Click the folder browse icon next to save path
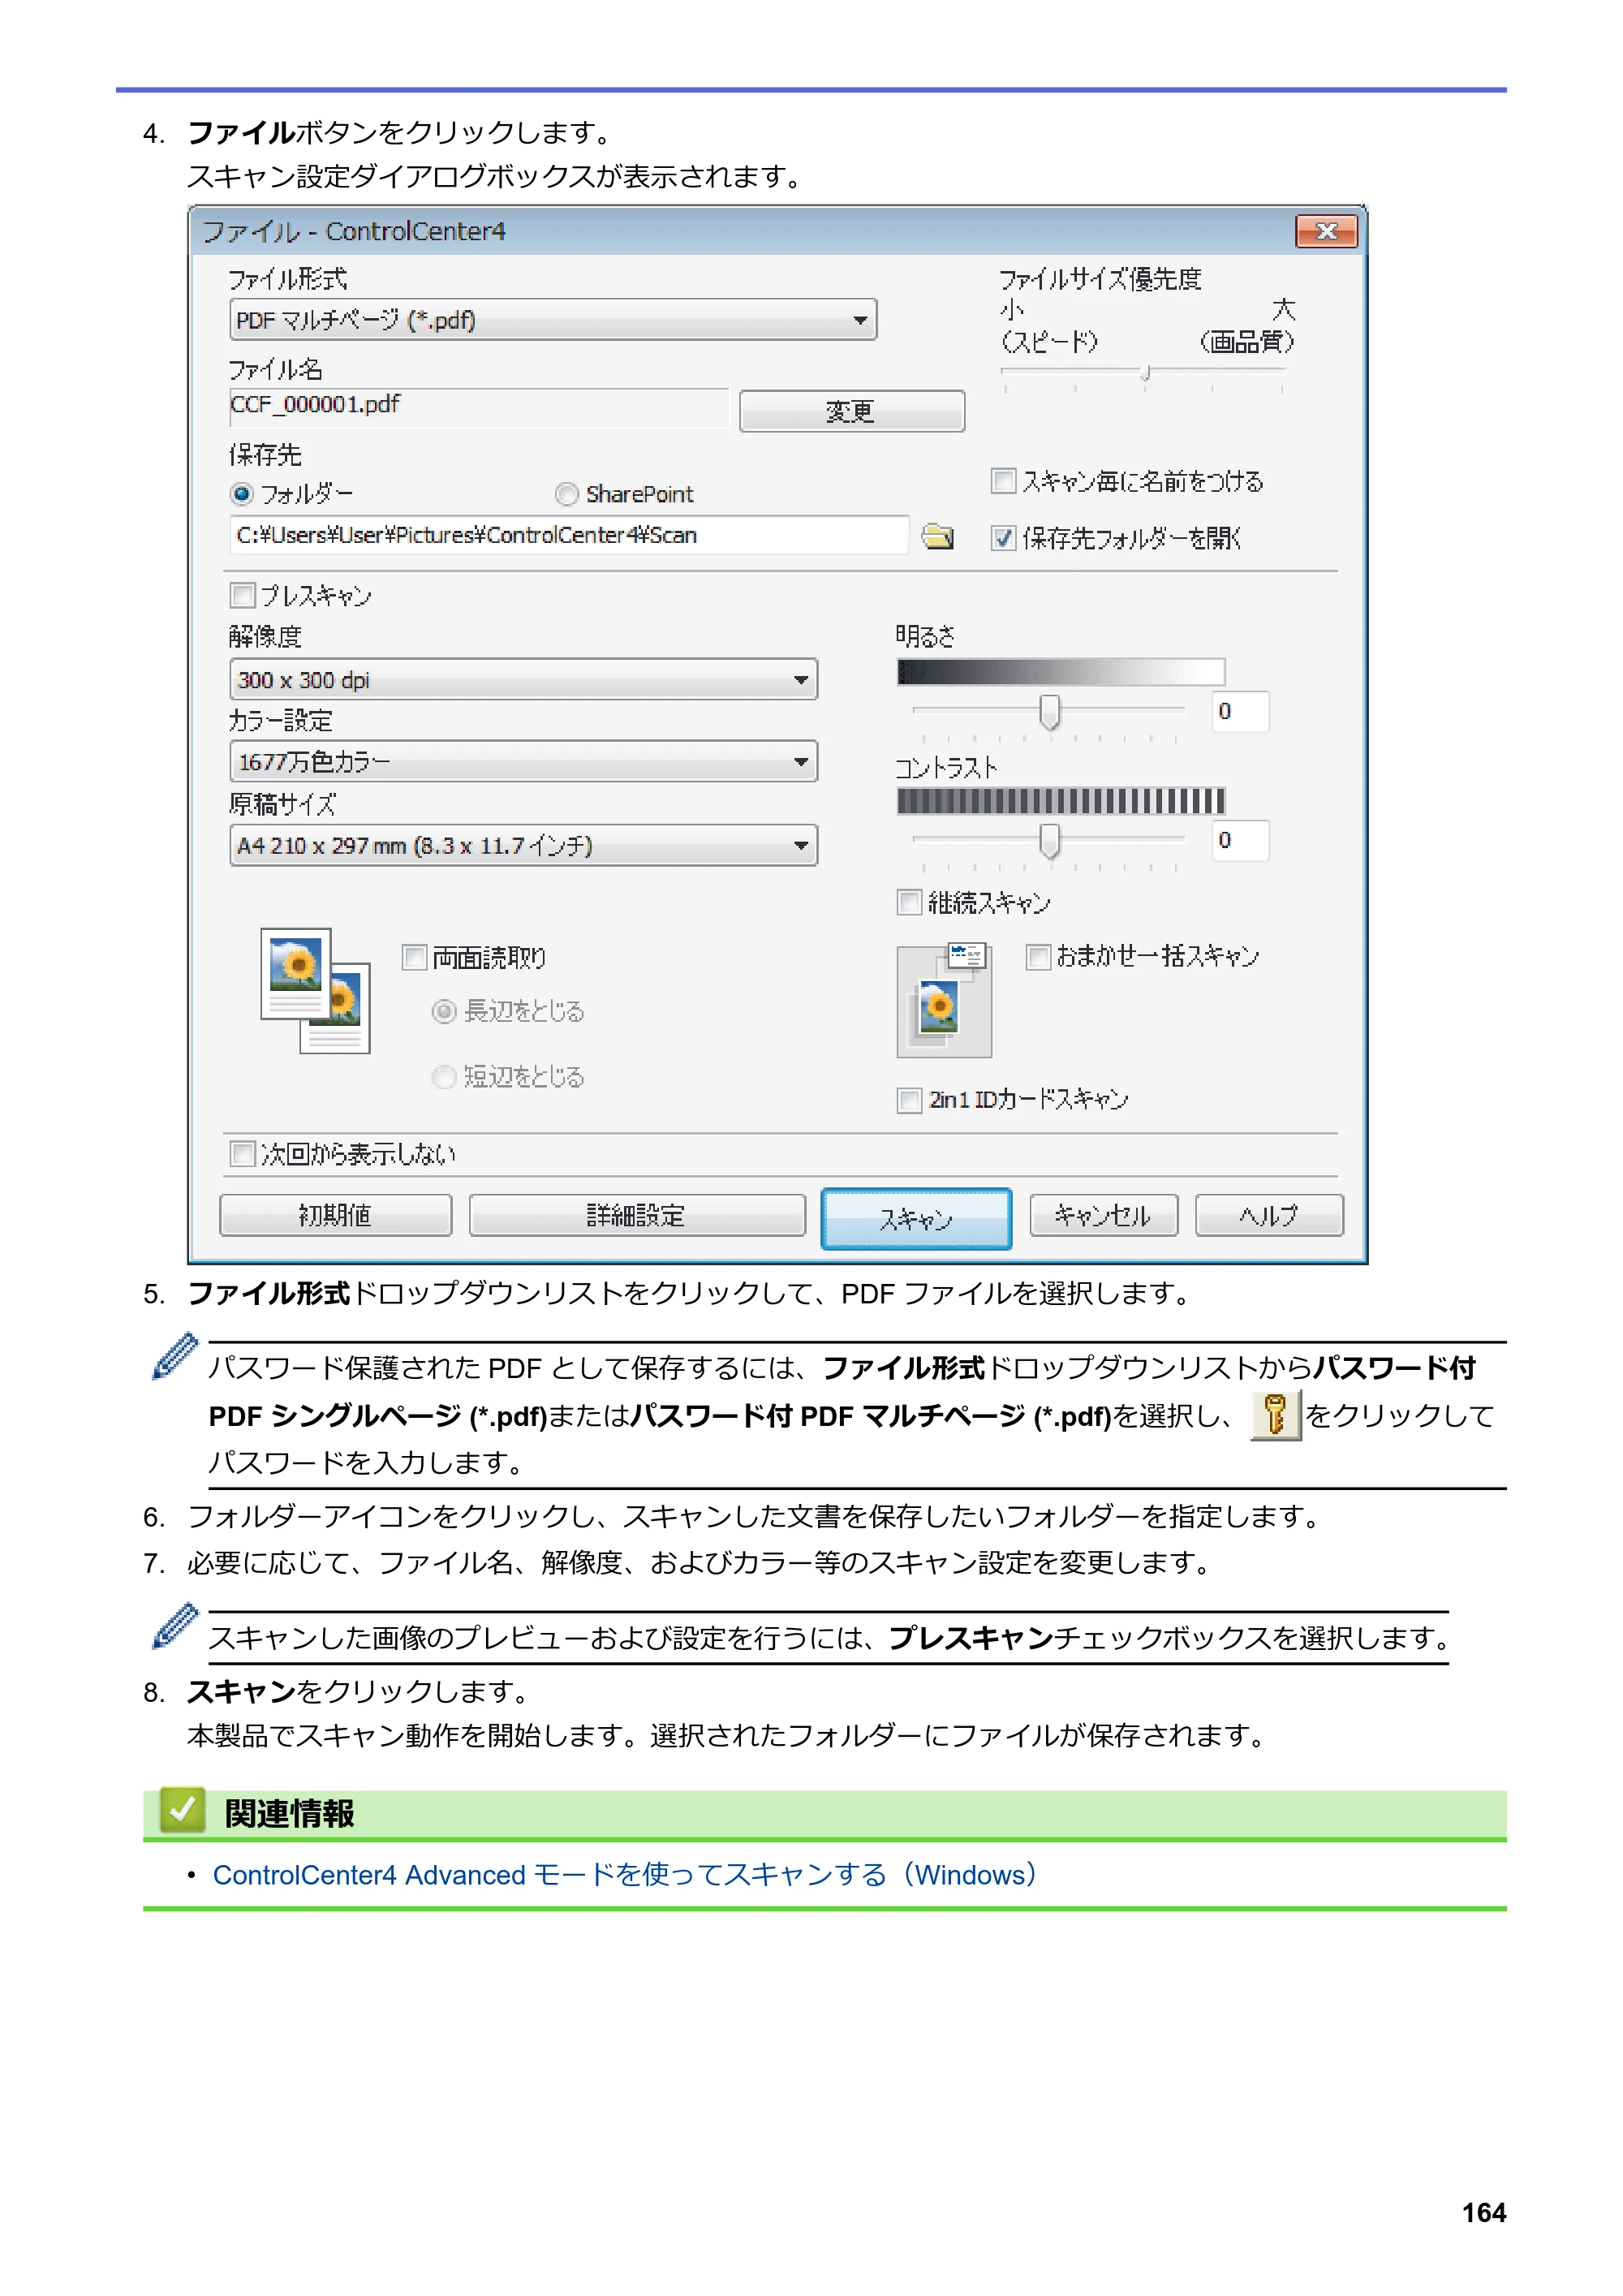 click(x=937, y=536)
